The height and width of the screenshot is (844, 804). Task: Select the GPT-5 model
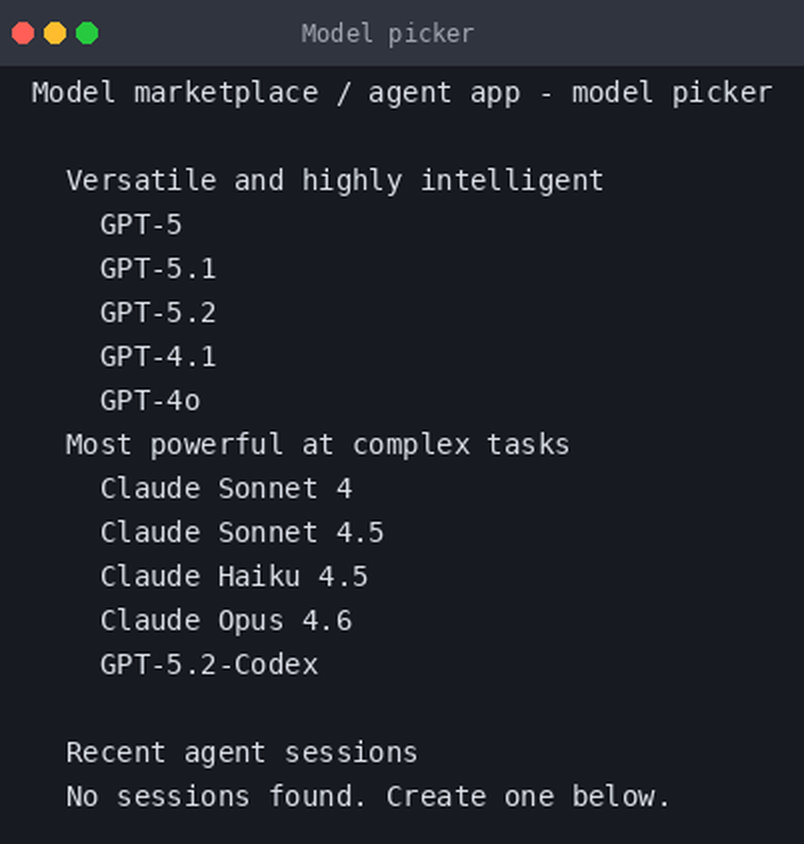click(x=141, y=224)
